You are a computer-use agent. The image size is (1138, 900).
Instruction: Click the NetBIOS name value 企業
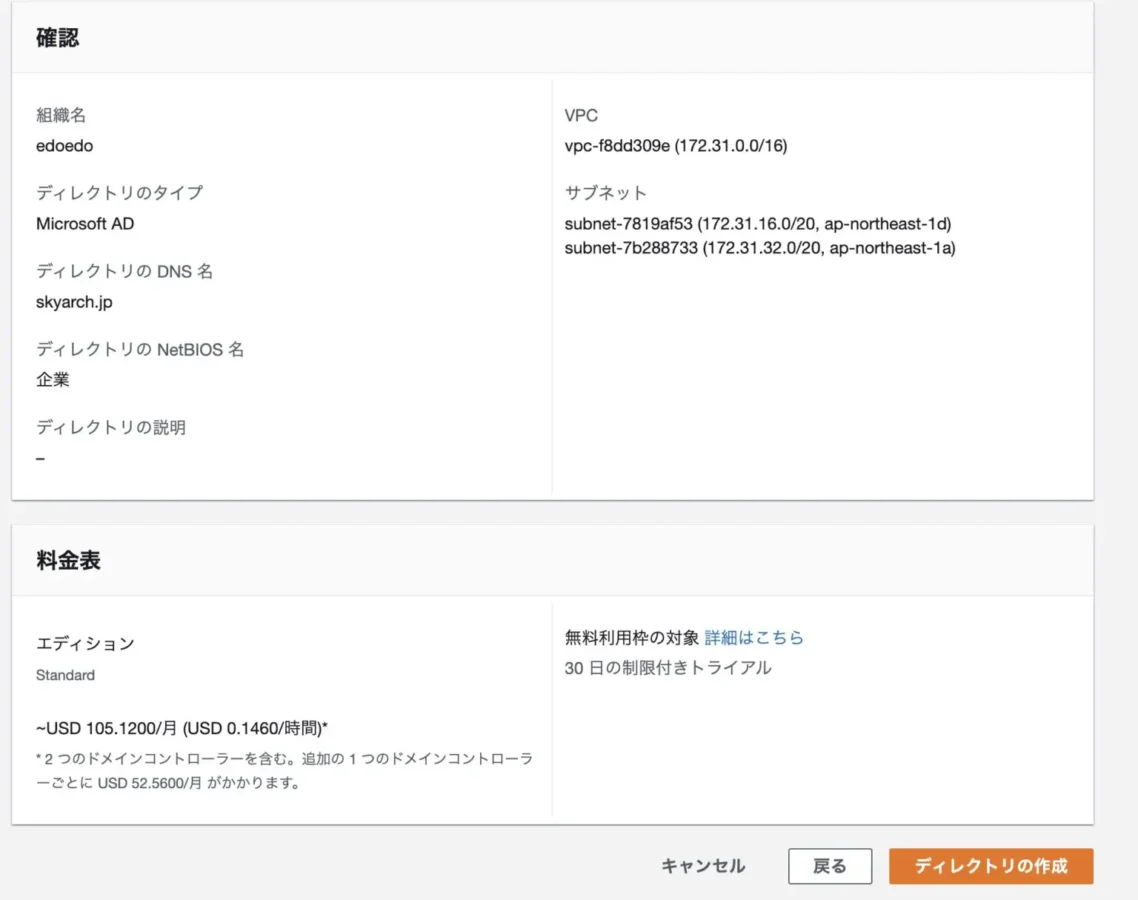tap(53, 380)
